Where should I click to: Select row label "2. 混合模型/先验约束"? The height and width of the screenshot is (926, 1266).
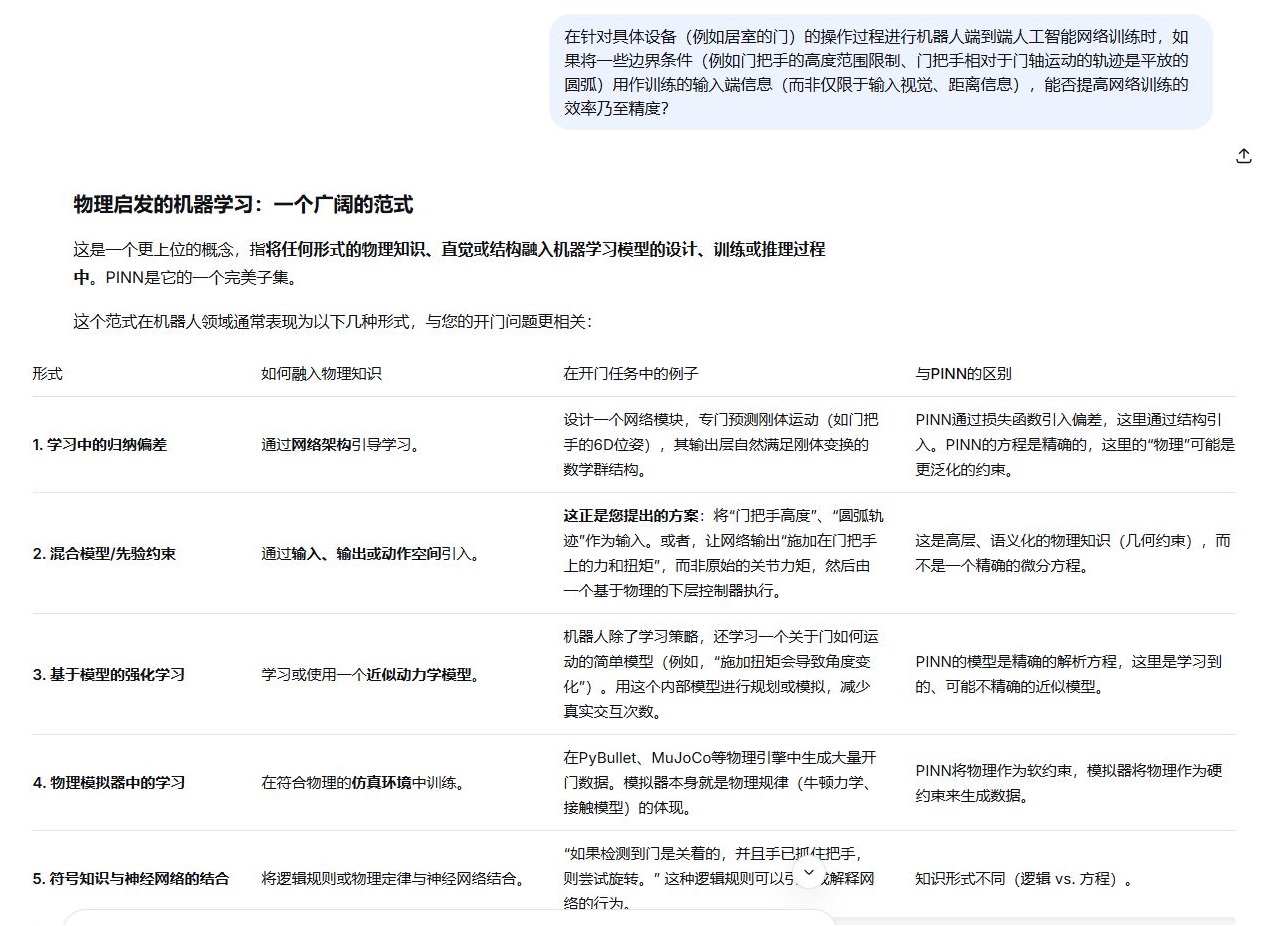pos(104,553)
